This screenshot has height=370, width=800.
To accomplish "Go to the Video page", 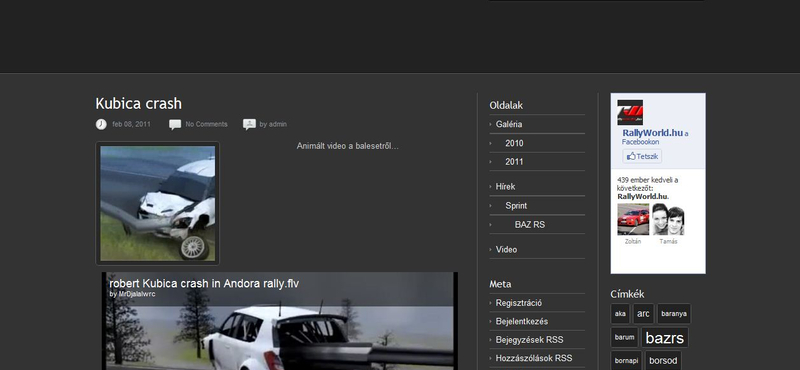I will 506,250.
